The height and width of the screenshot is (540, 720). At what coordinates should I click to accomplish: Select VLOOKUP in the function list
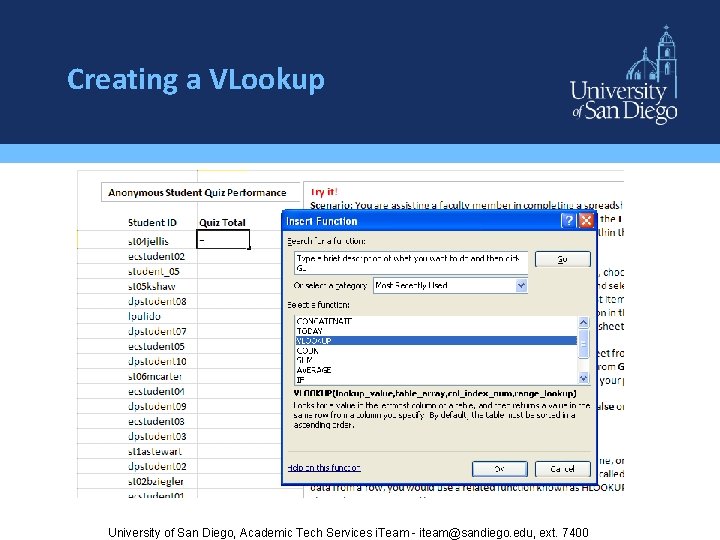(436, 341)
